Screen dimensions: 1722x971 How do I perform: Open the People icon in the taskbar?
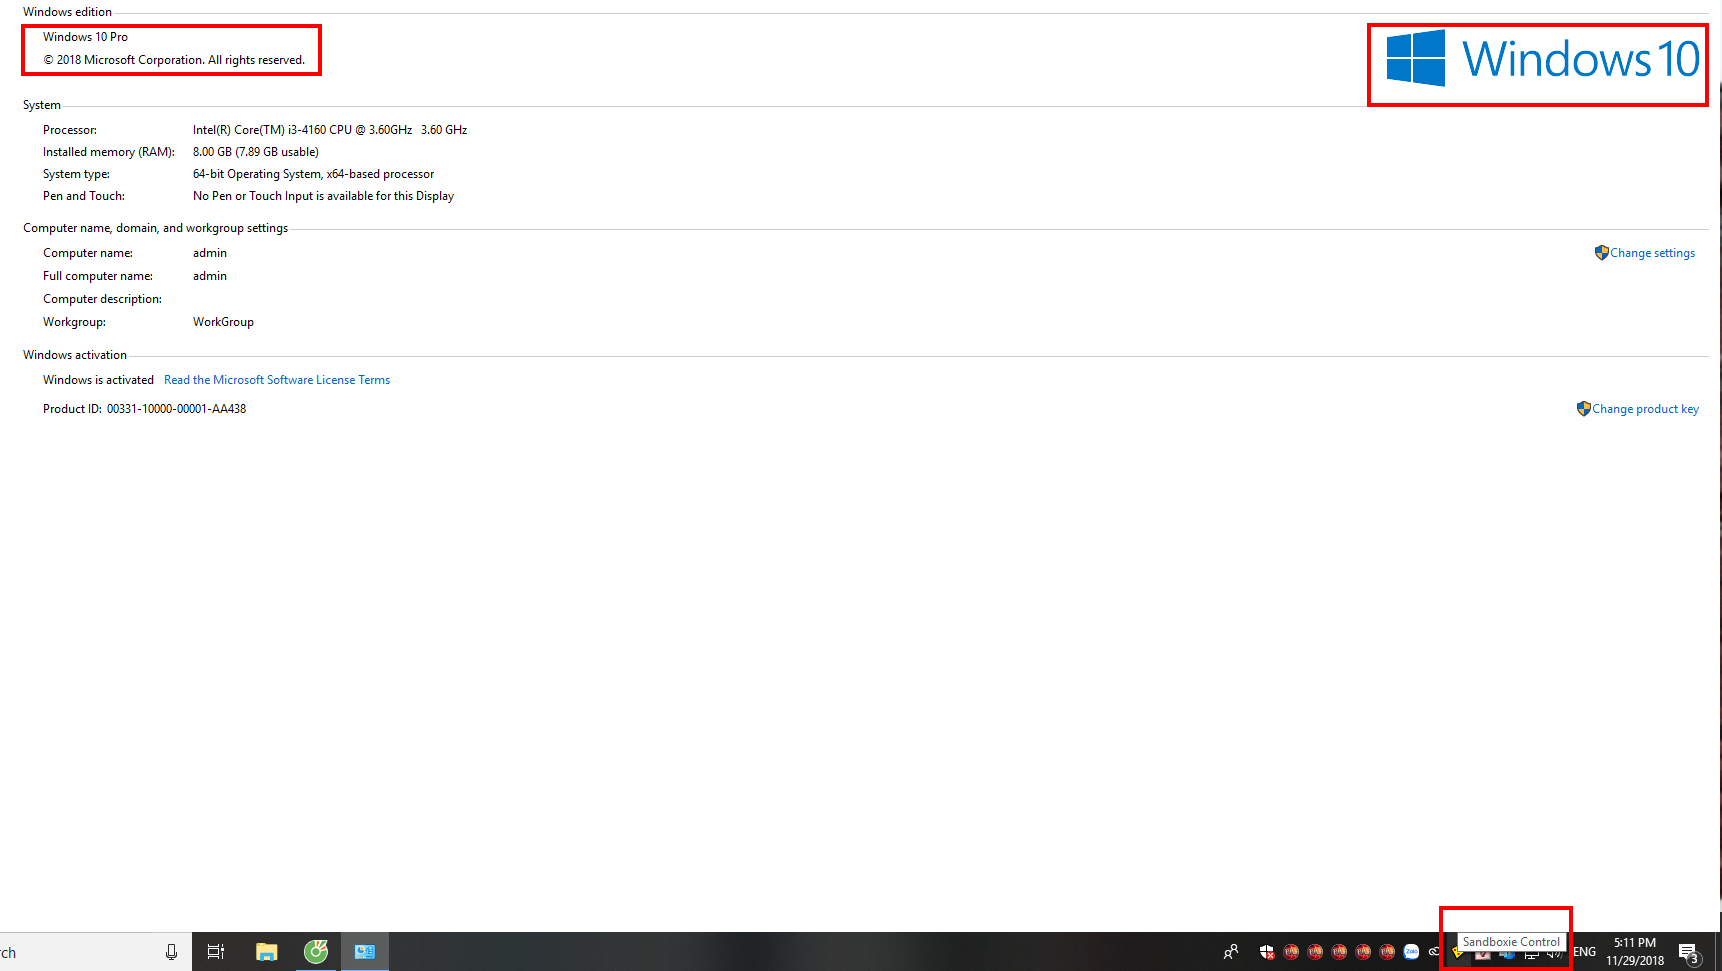point(1231,952)
